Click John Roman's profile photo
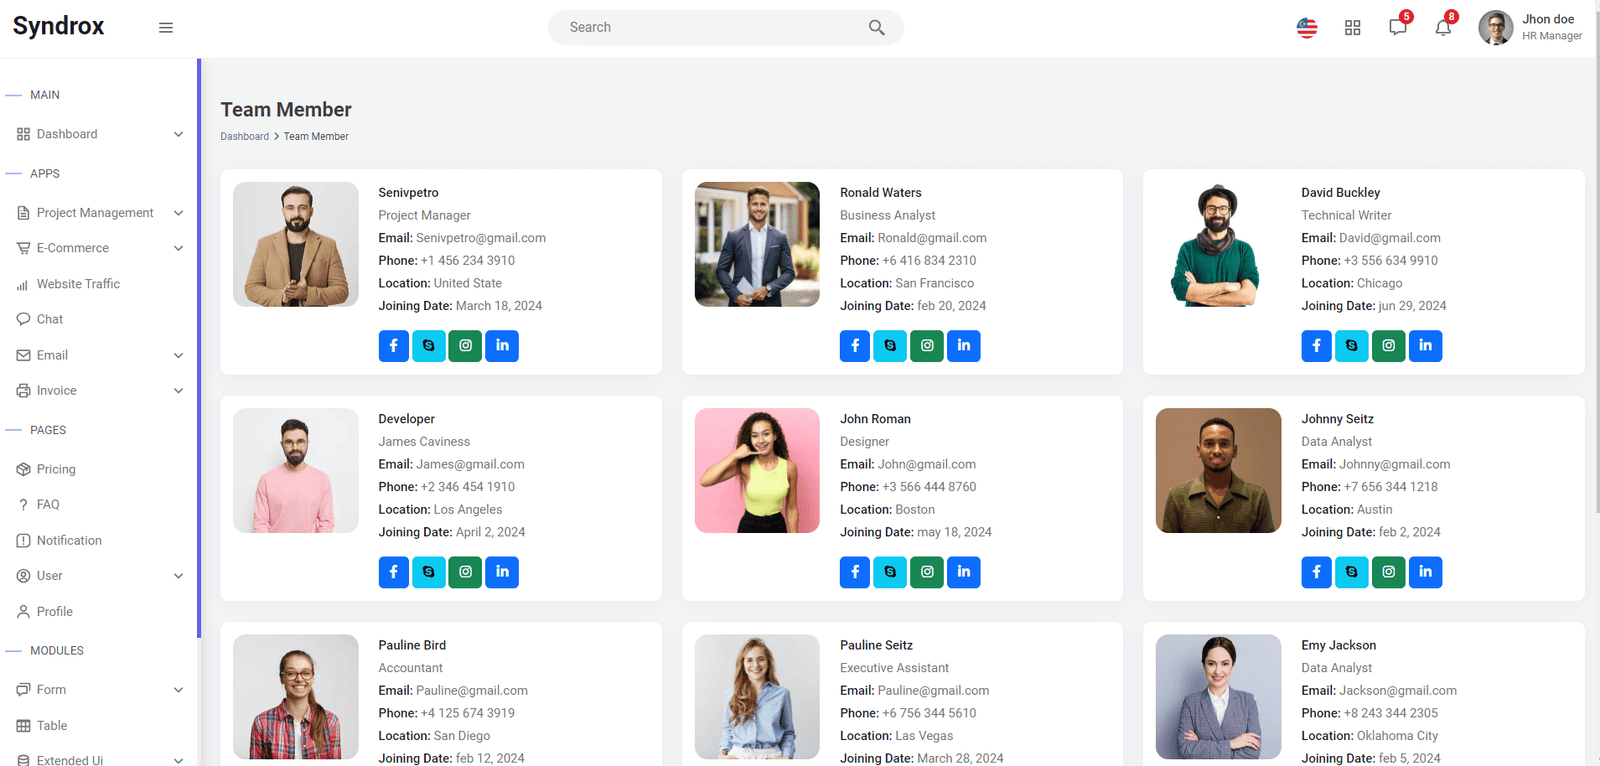This screenshot has width=1600, height=766. [x=757, y=470]
